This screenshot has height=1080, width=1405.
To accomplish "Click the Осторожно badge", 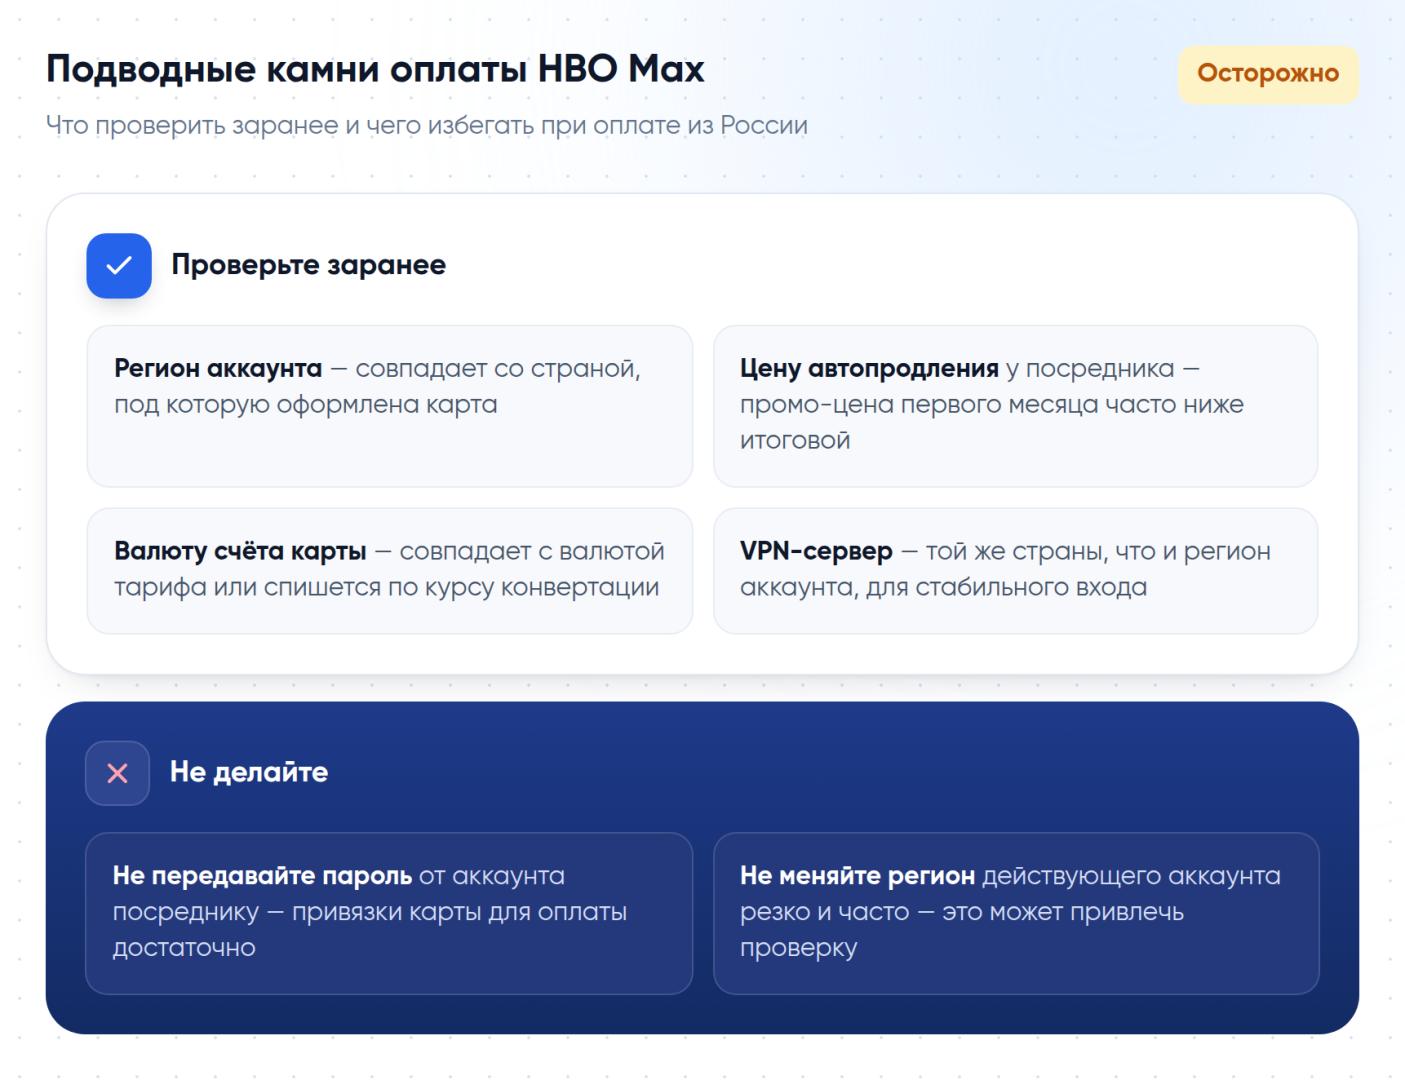I will tap(1268, 74).
